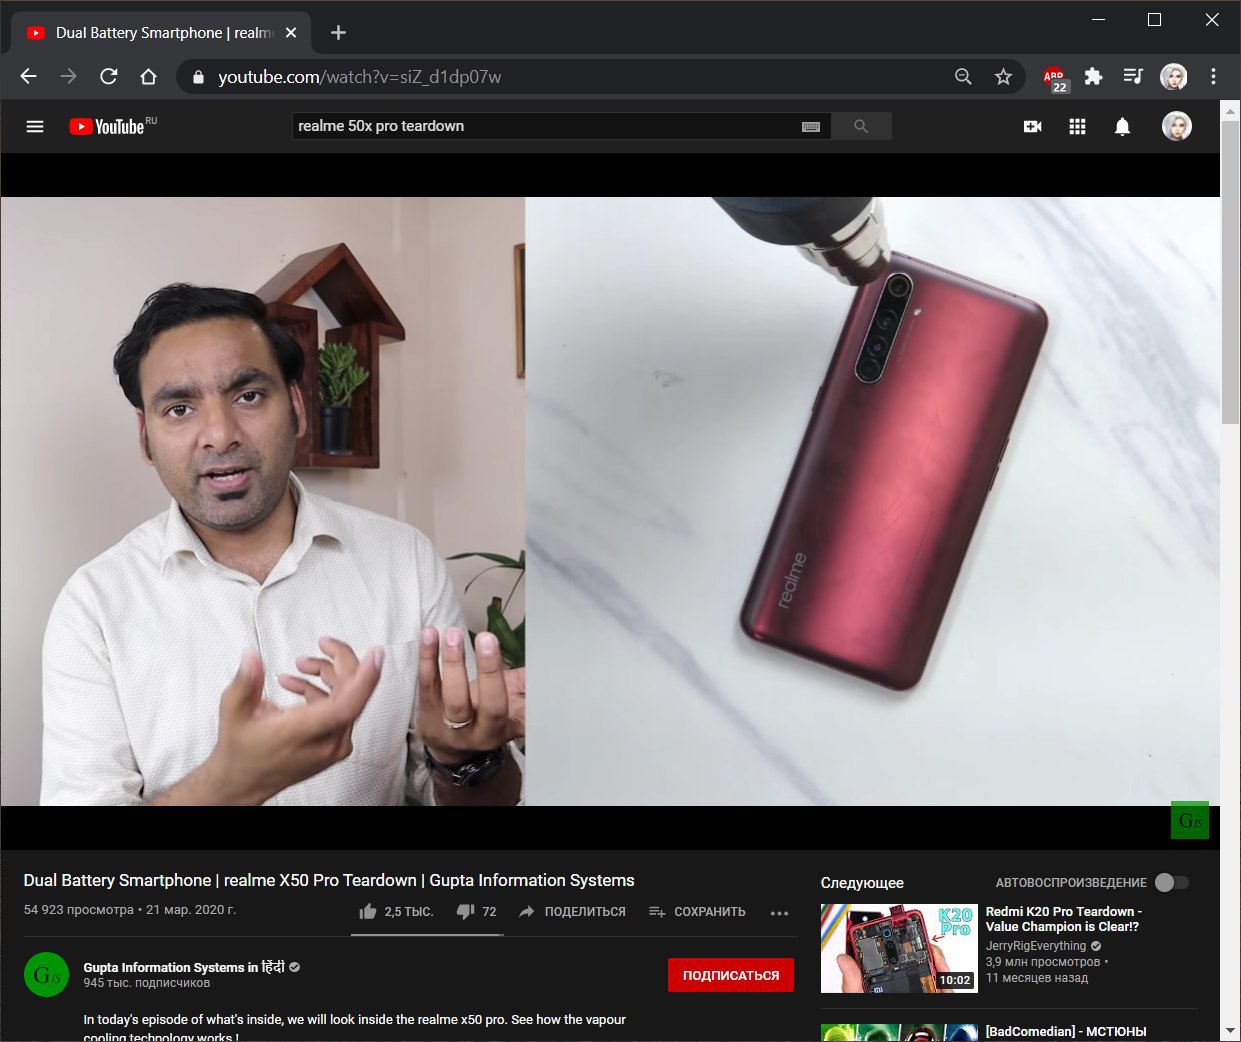Bookmark this page with the star icon
The image size is (1241, 1042).
pos(1003,77)
